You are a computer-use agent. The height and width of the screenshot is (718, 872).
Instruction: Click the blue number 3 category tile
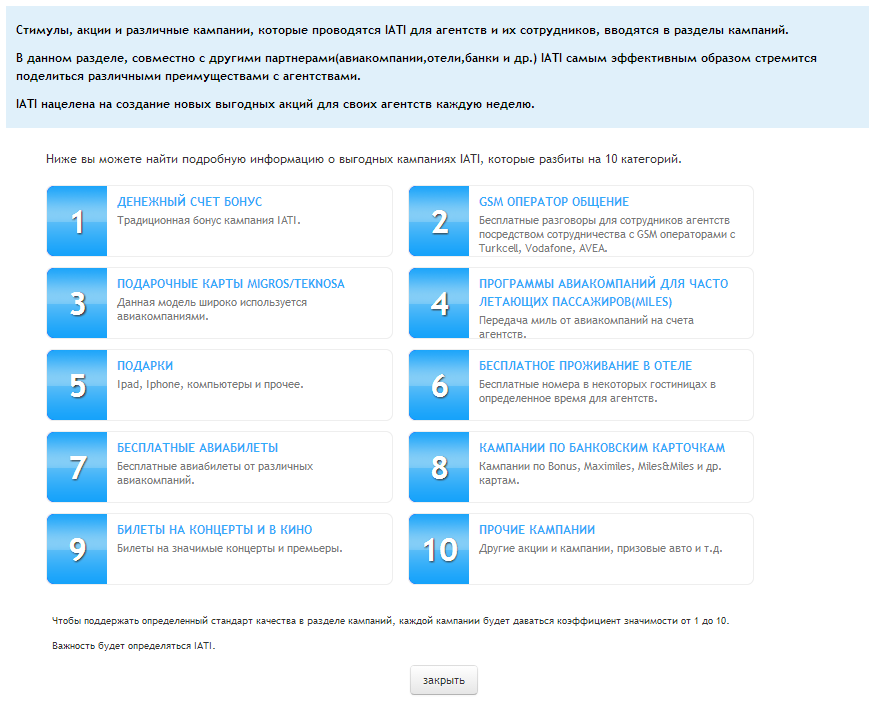pyautogui.click(x=77, y=303)
